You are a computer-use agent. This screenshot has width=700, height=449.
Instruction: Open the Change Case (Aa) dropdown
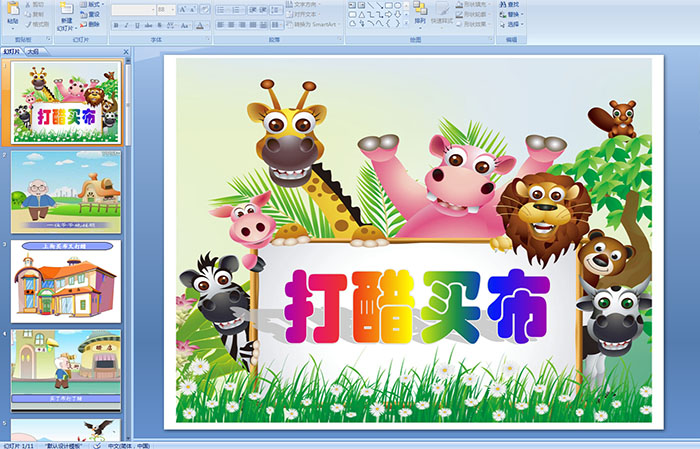tap(186, 25)
